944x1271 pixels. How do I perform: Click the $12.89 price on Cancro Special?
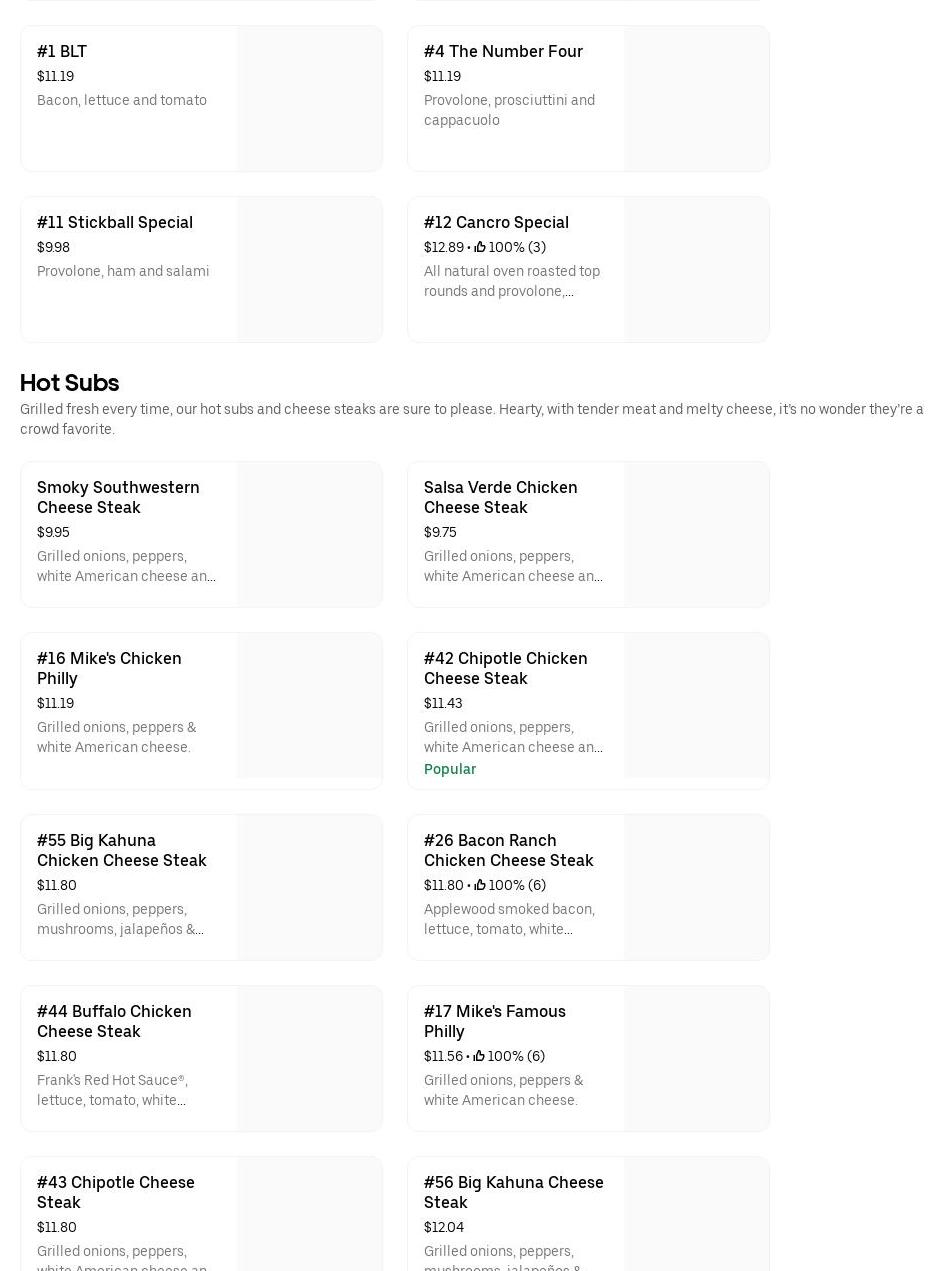[443, 247]
